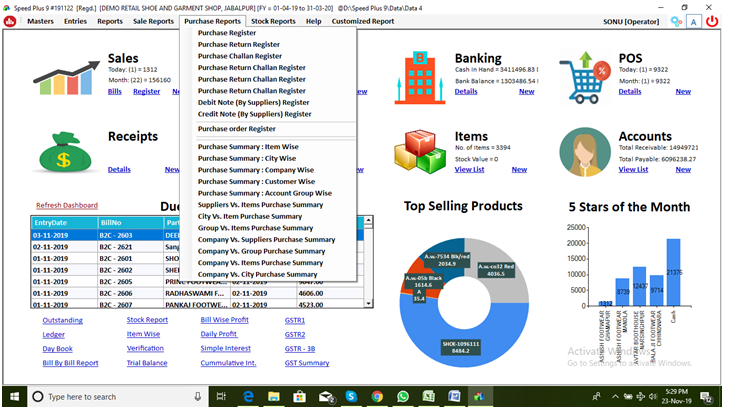Image resolution: width=741 pixels, height=408 pixels.
Task: Open WhatsApp from the taskbar
Action: 403,396
